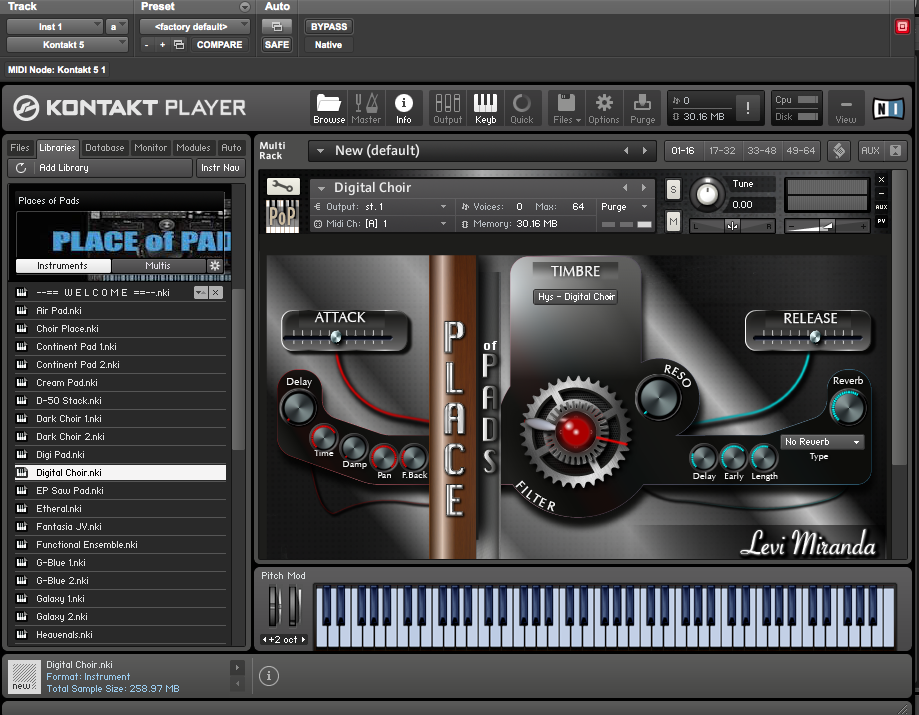This screenshot has height=715, width=919.
Task: Minimize all instruments in the rack header
Action: point(896,151)
